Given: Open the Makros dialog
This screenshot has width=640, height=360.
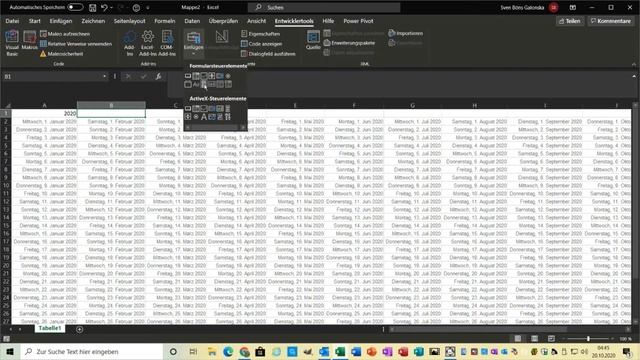Looking at the screenshot, I should point(29,41).
